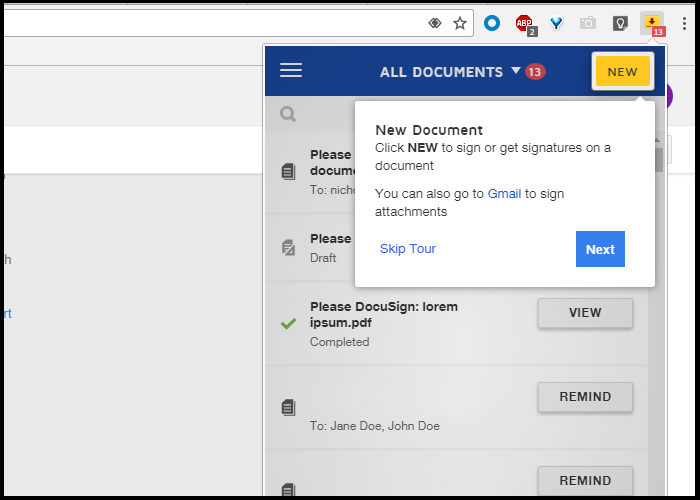Click the search magnifier icon
Screen dimensions: 700x500
tap(288, 114)
